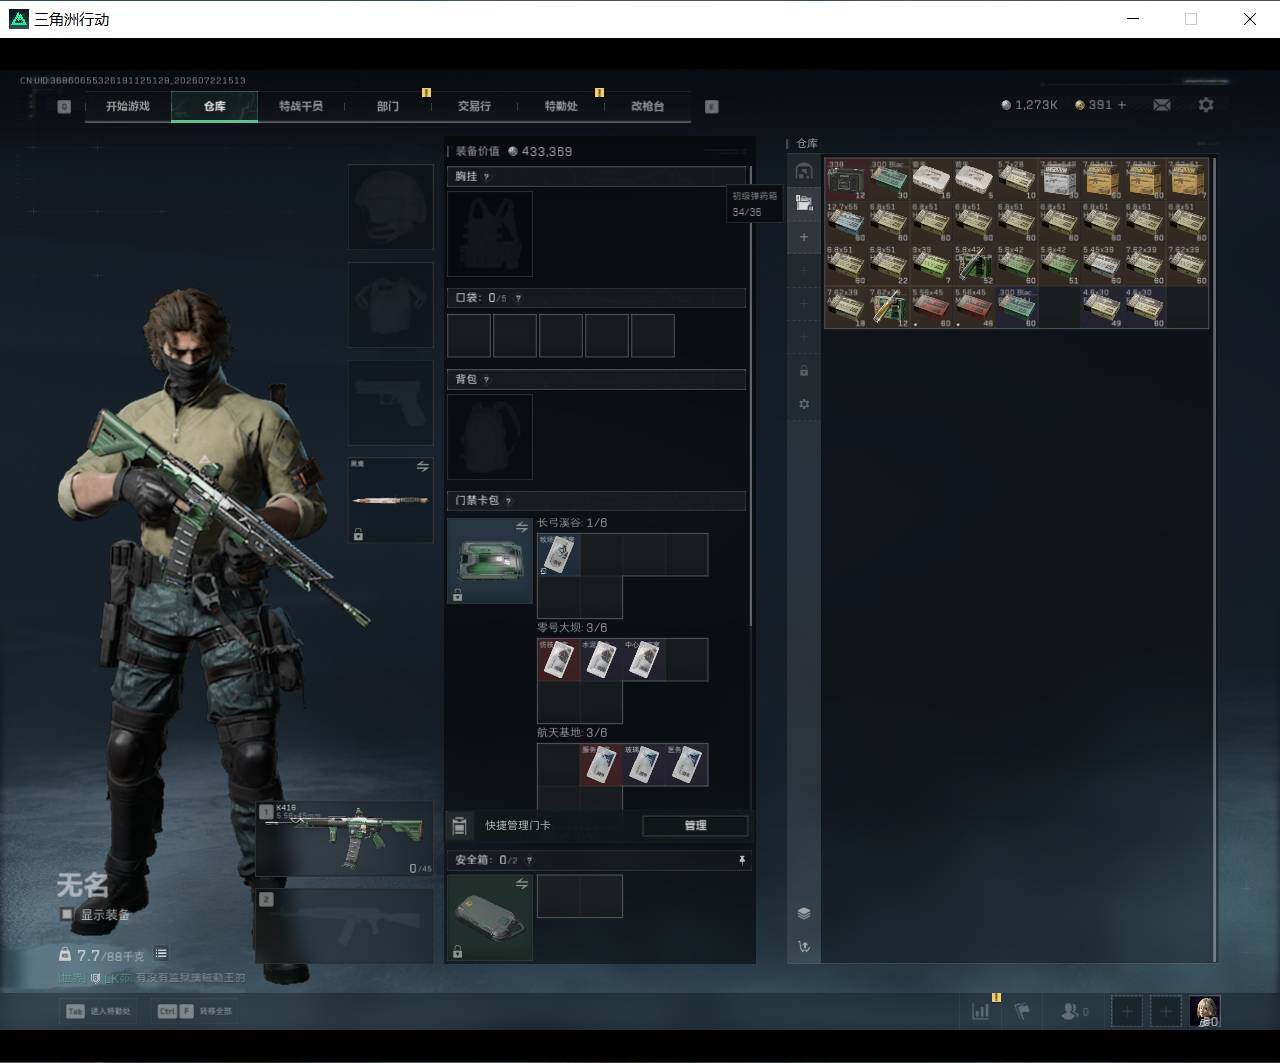Click the 管理 keycard button
The image size is (1280, 1063).
[x=695, y=825]
